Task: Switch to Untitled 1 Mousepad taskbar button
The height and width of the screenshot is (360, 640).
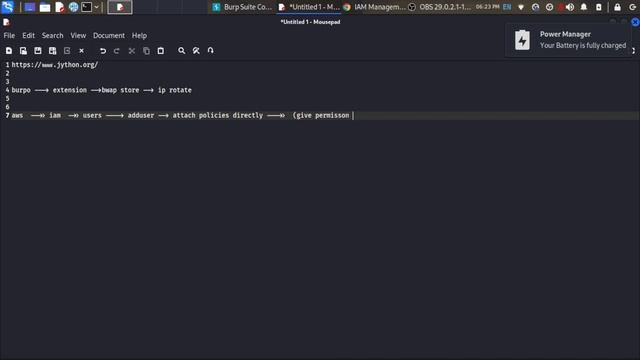Action: [x=309, y=7]
